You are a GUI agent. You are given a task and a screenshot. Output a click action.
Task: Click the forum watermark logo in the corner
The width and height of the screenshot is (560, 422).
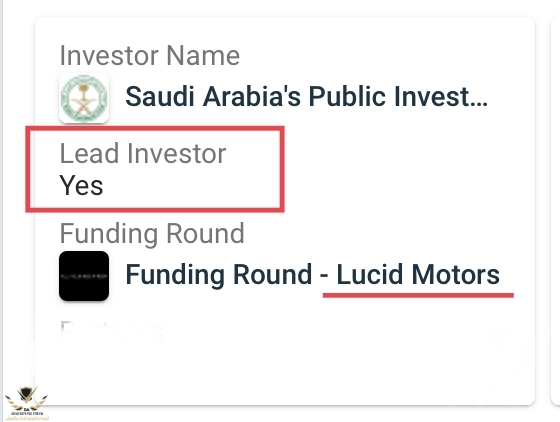(26, 403)
